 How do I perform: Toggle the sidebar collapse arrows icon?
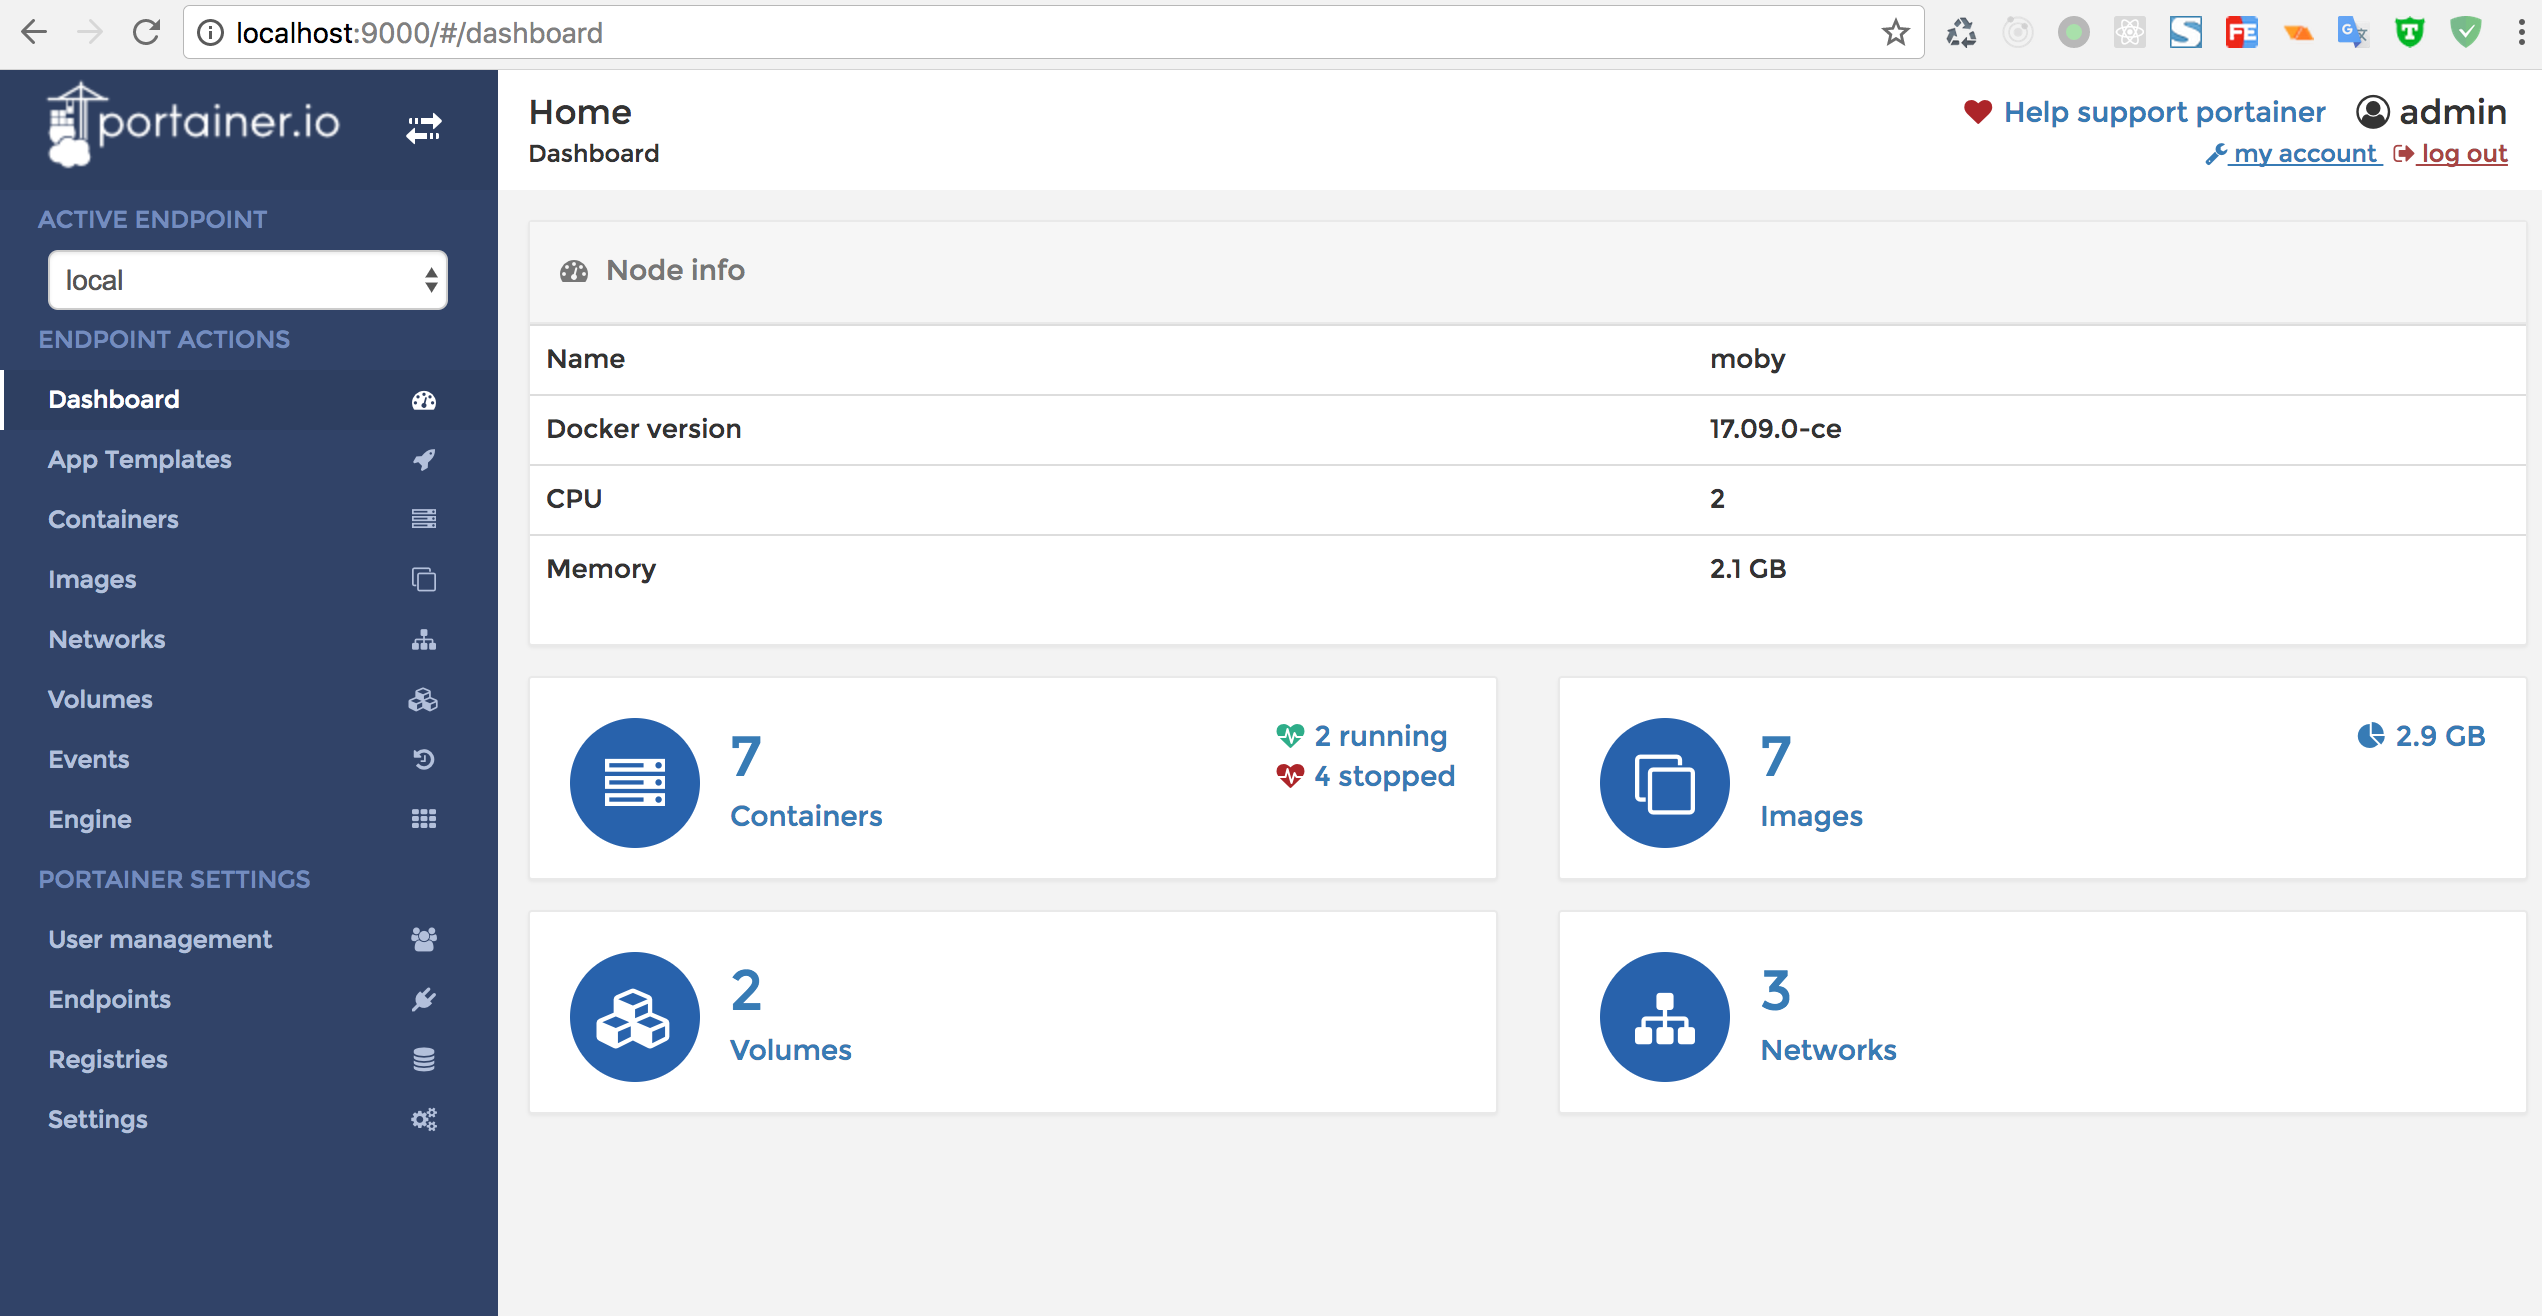pos(423,128)
